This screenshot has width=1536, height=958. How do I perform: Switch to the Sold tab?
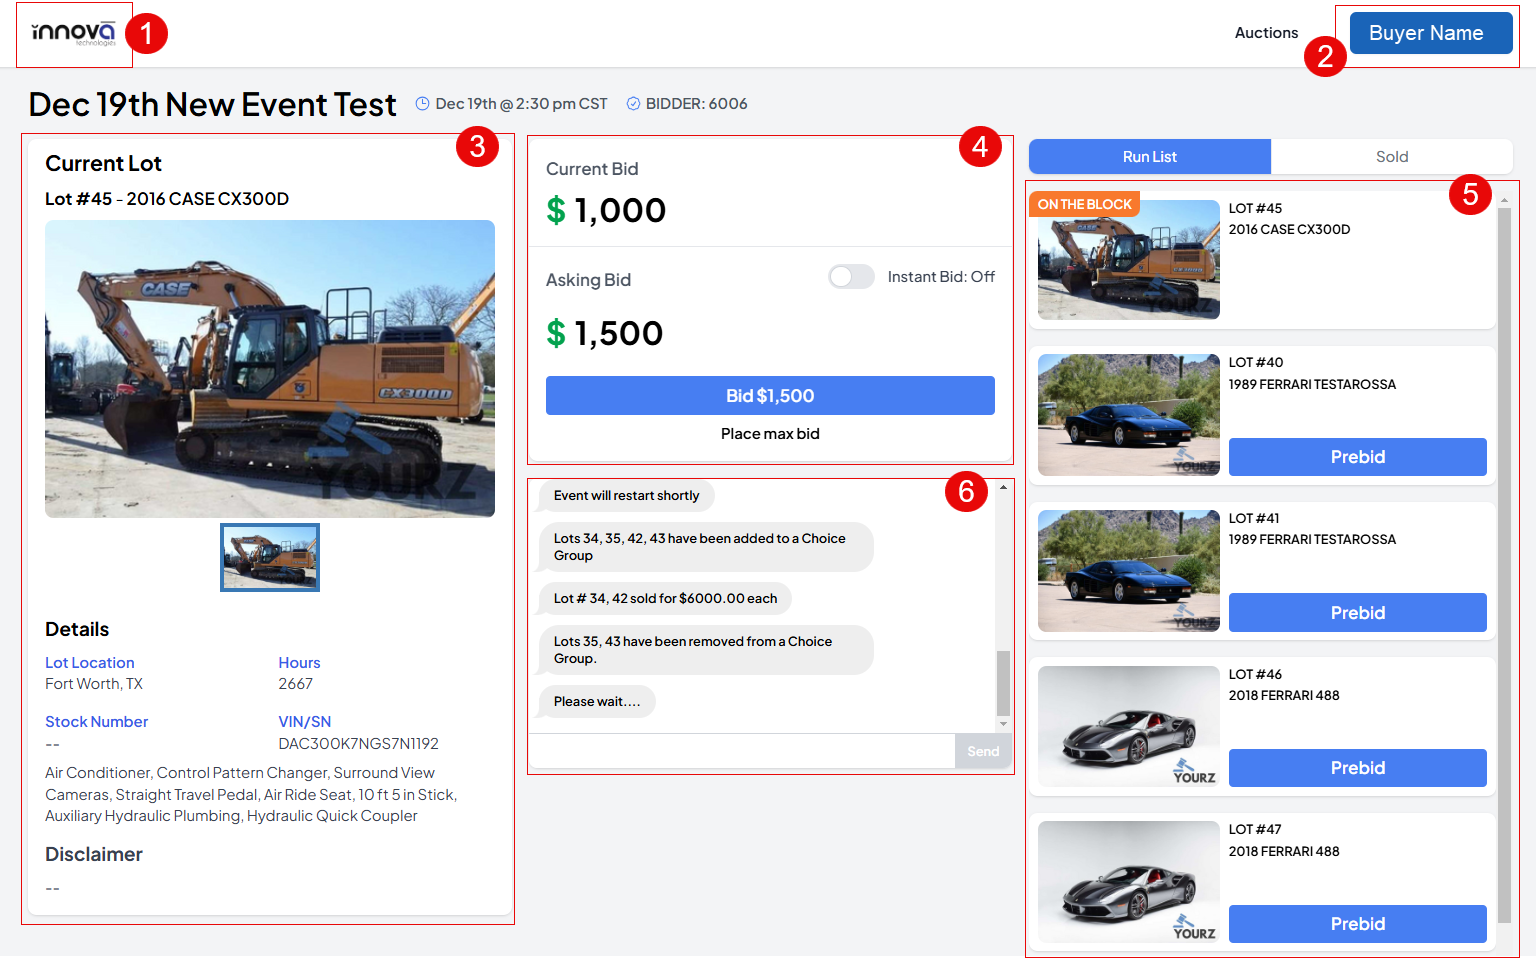[x=1392, y=157]
